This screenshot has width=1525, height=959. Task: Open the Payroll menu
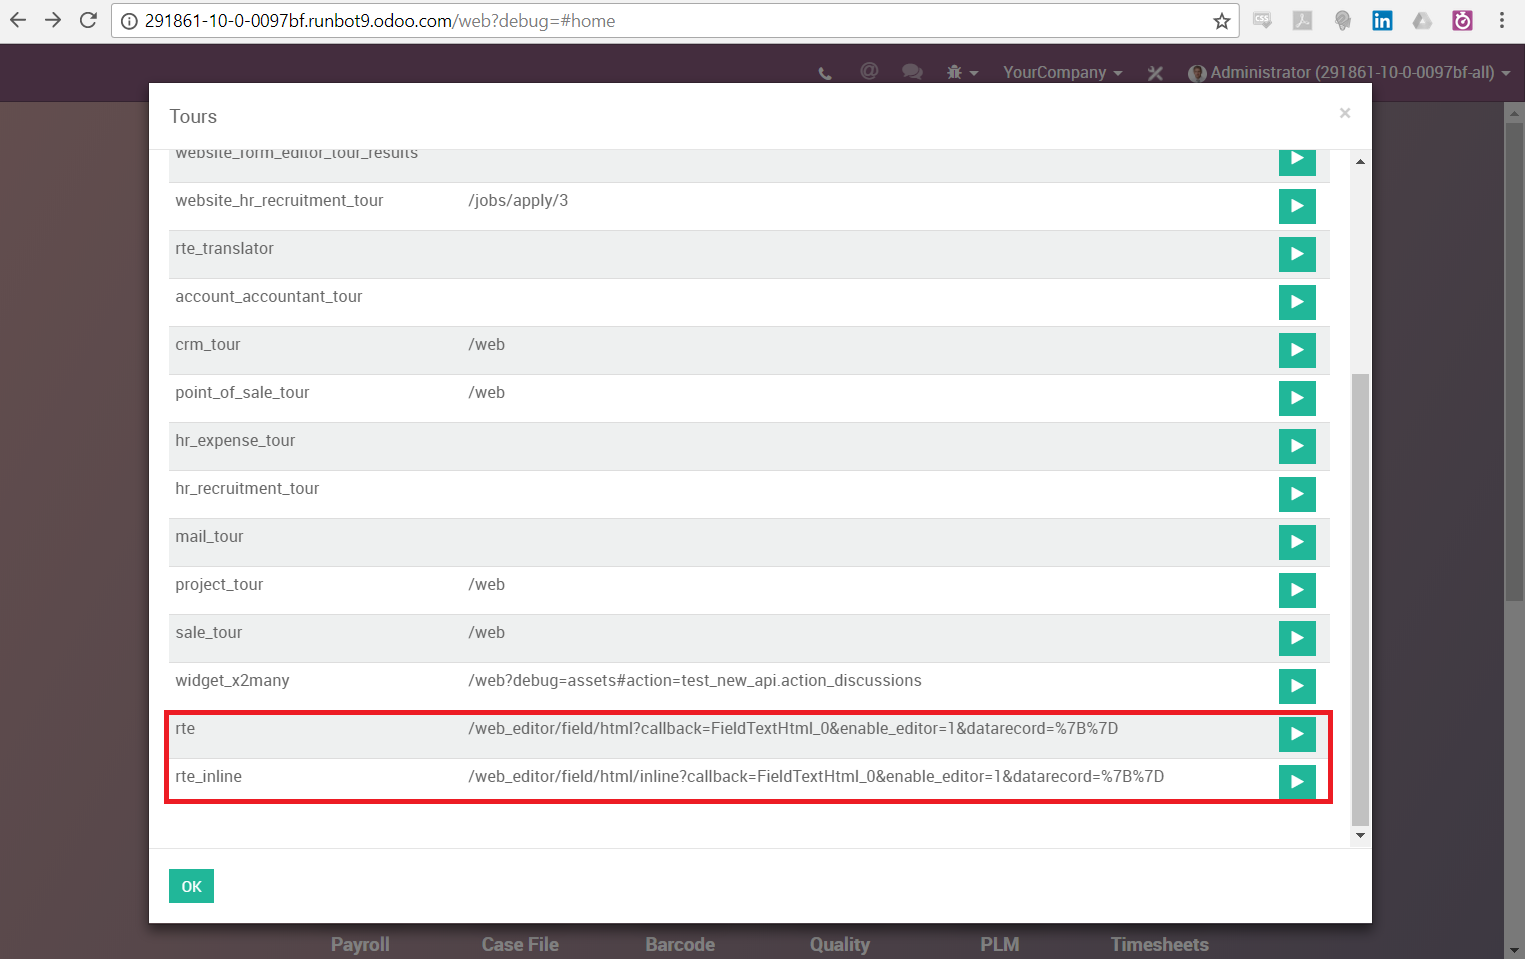tap(360, 944)
